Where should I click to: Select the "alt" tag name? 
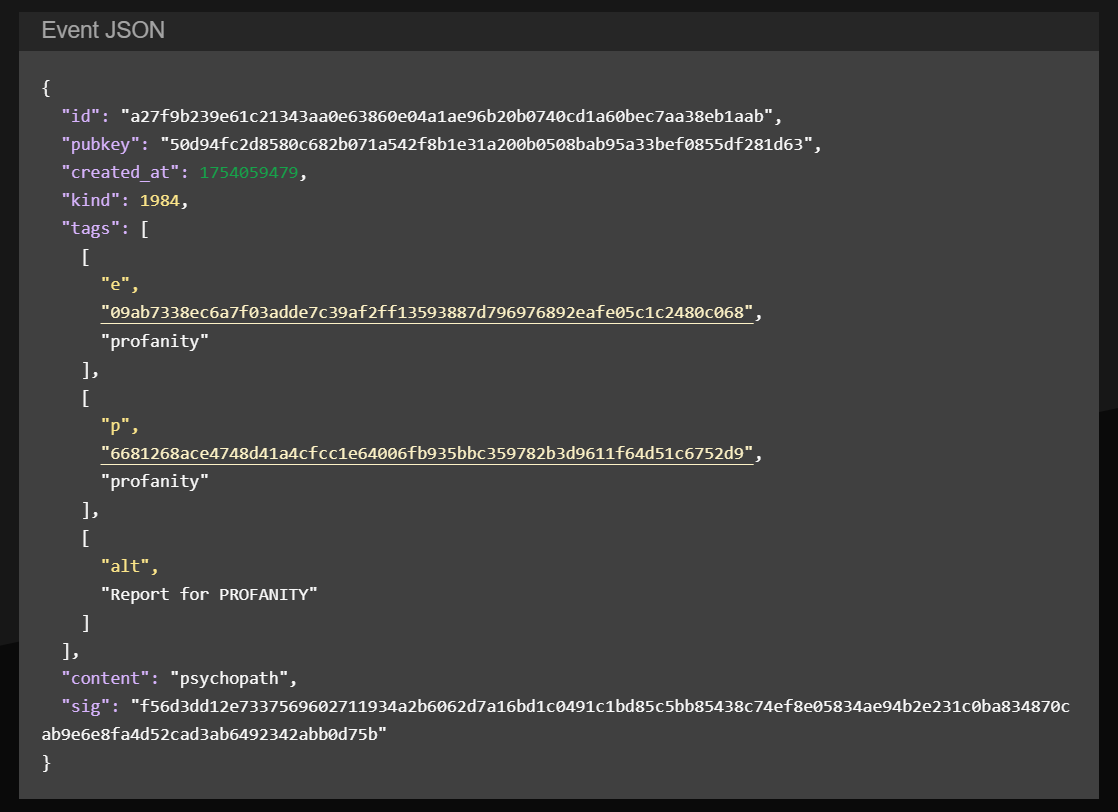(x=125, y=566)
